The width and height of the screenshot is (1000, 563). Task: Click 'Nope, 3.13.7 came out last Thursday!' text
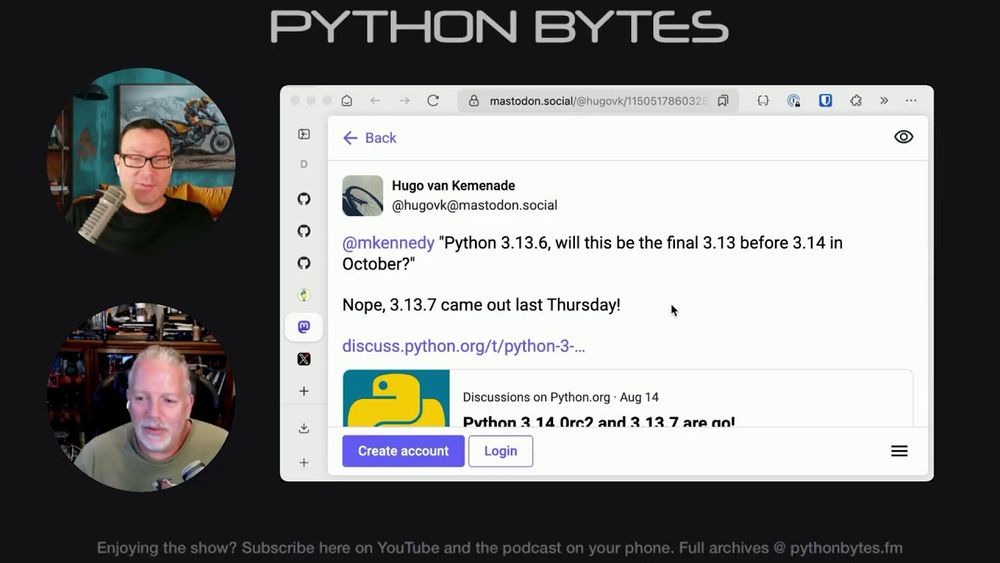[x=482, y=305]
